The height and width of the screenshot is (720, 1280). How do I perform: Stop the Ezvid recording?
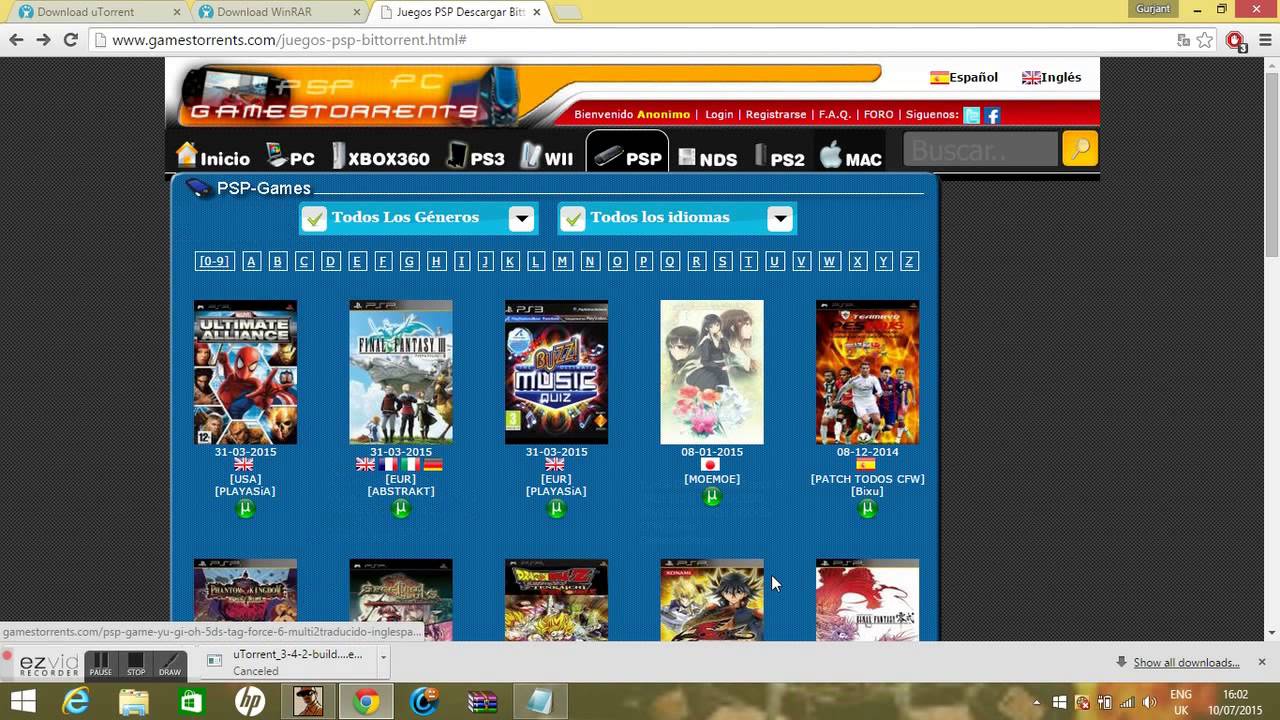click(136, 664)
